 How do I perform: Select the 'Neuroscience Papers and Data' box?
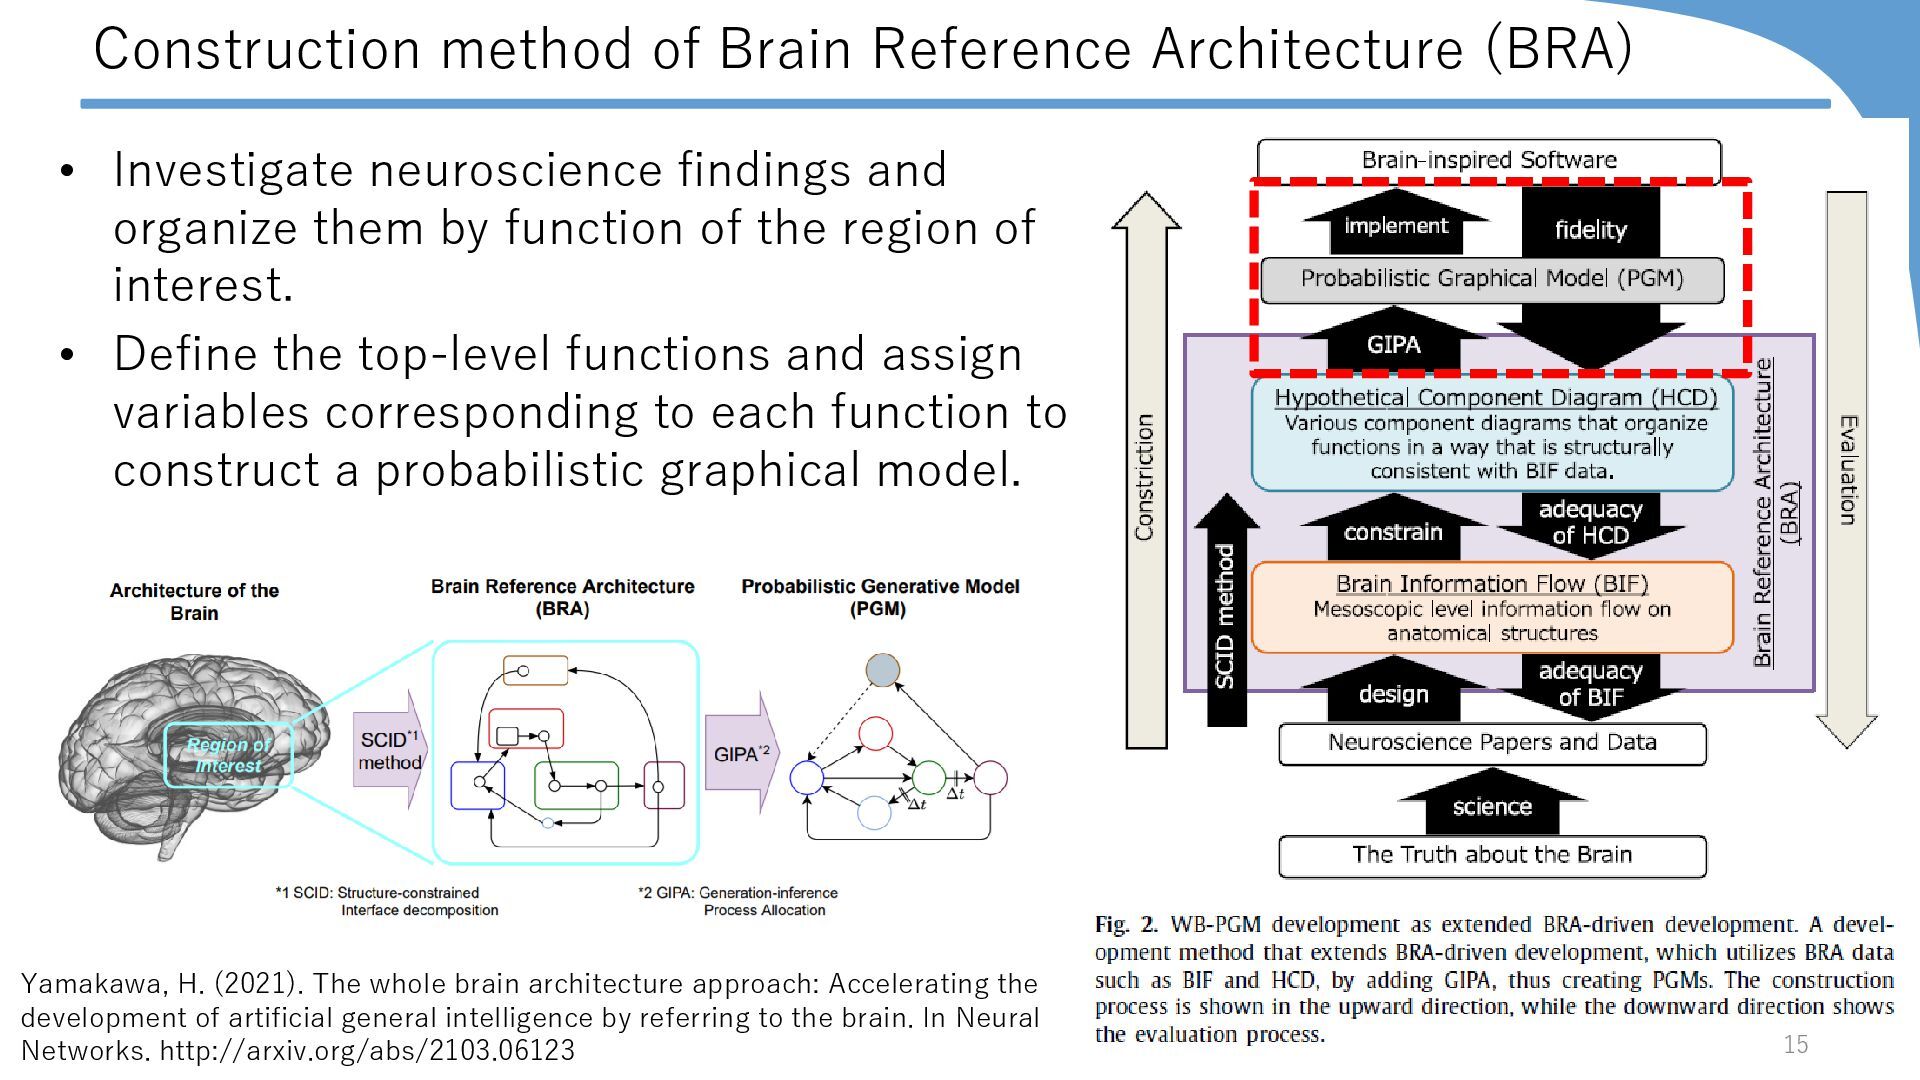coord(1492,743)
